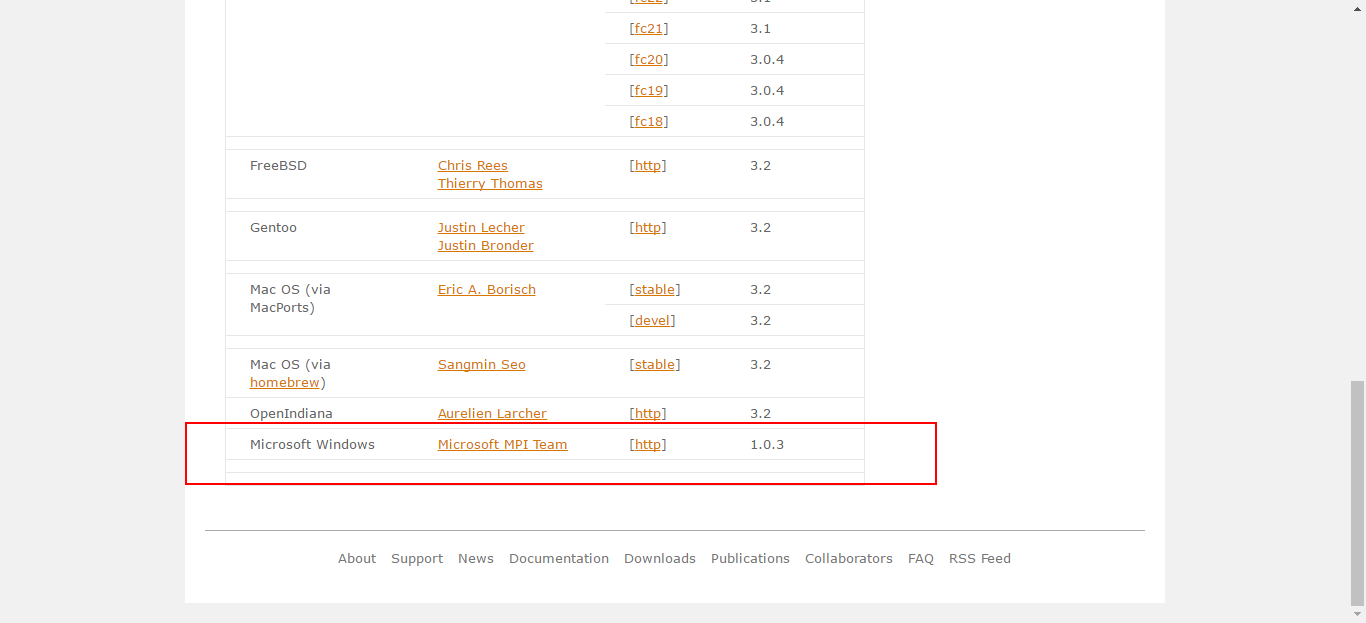Open Collaborators footer link

[x=849, y=558]
